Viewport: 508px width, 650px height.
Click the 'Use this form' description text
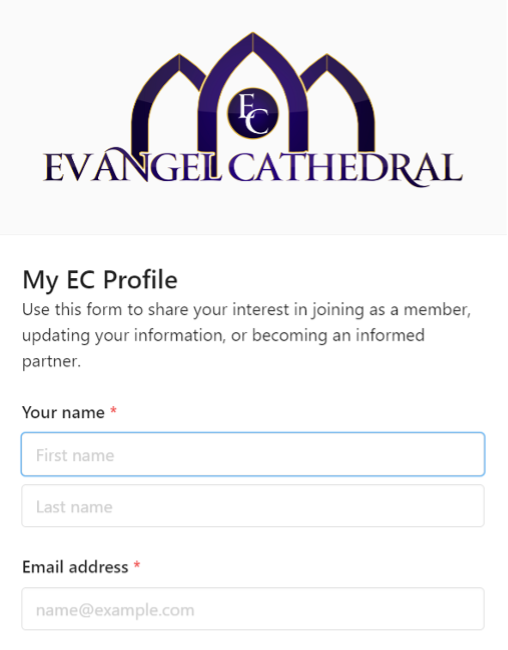pyautogui.click(x=247, y=335)
